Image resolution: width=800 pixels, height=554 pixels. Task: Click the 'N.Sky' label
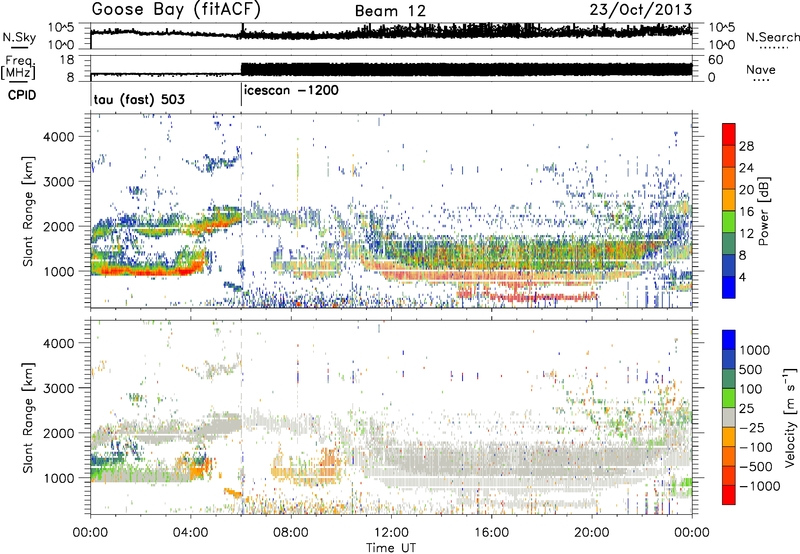pyautogui.click(x=19, y=37)
